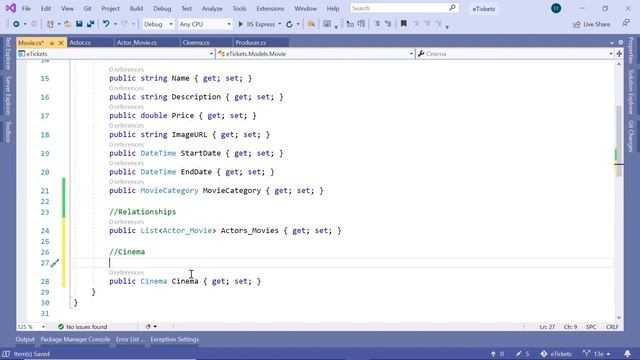Open the Solution Explorer side panel
Screen dimensions: 640x360
click(631, 92)
